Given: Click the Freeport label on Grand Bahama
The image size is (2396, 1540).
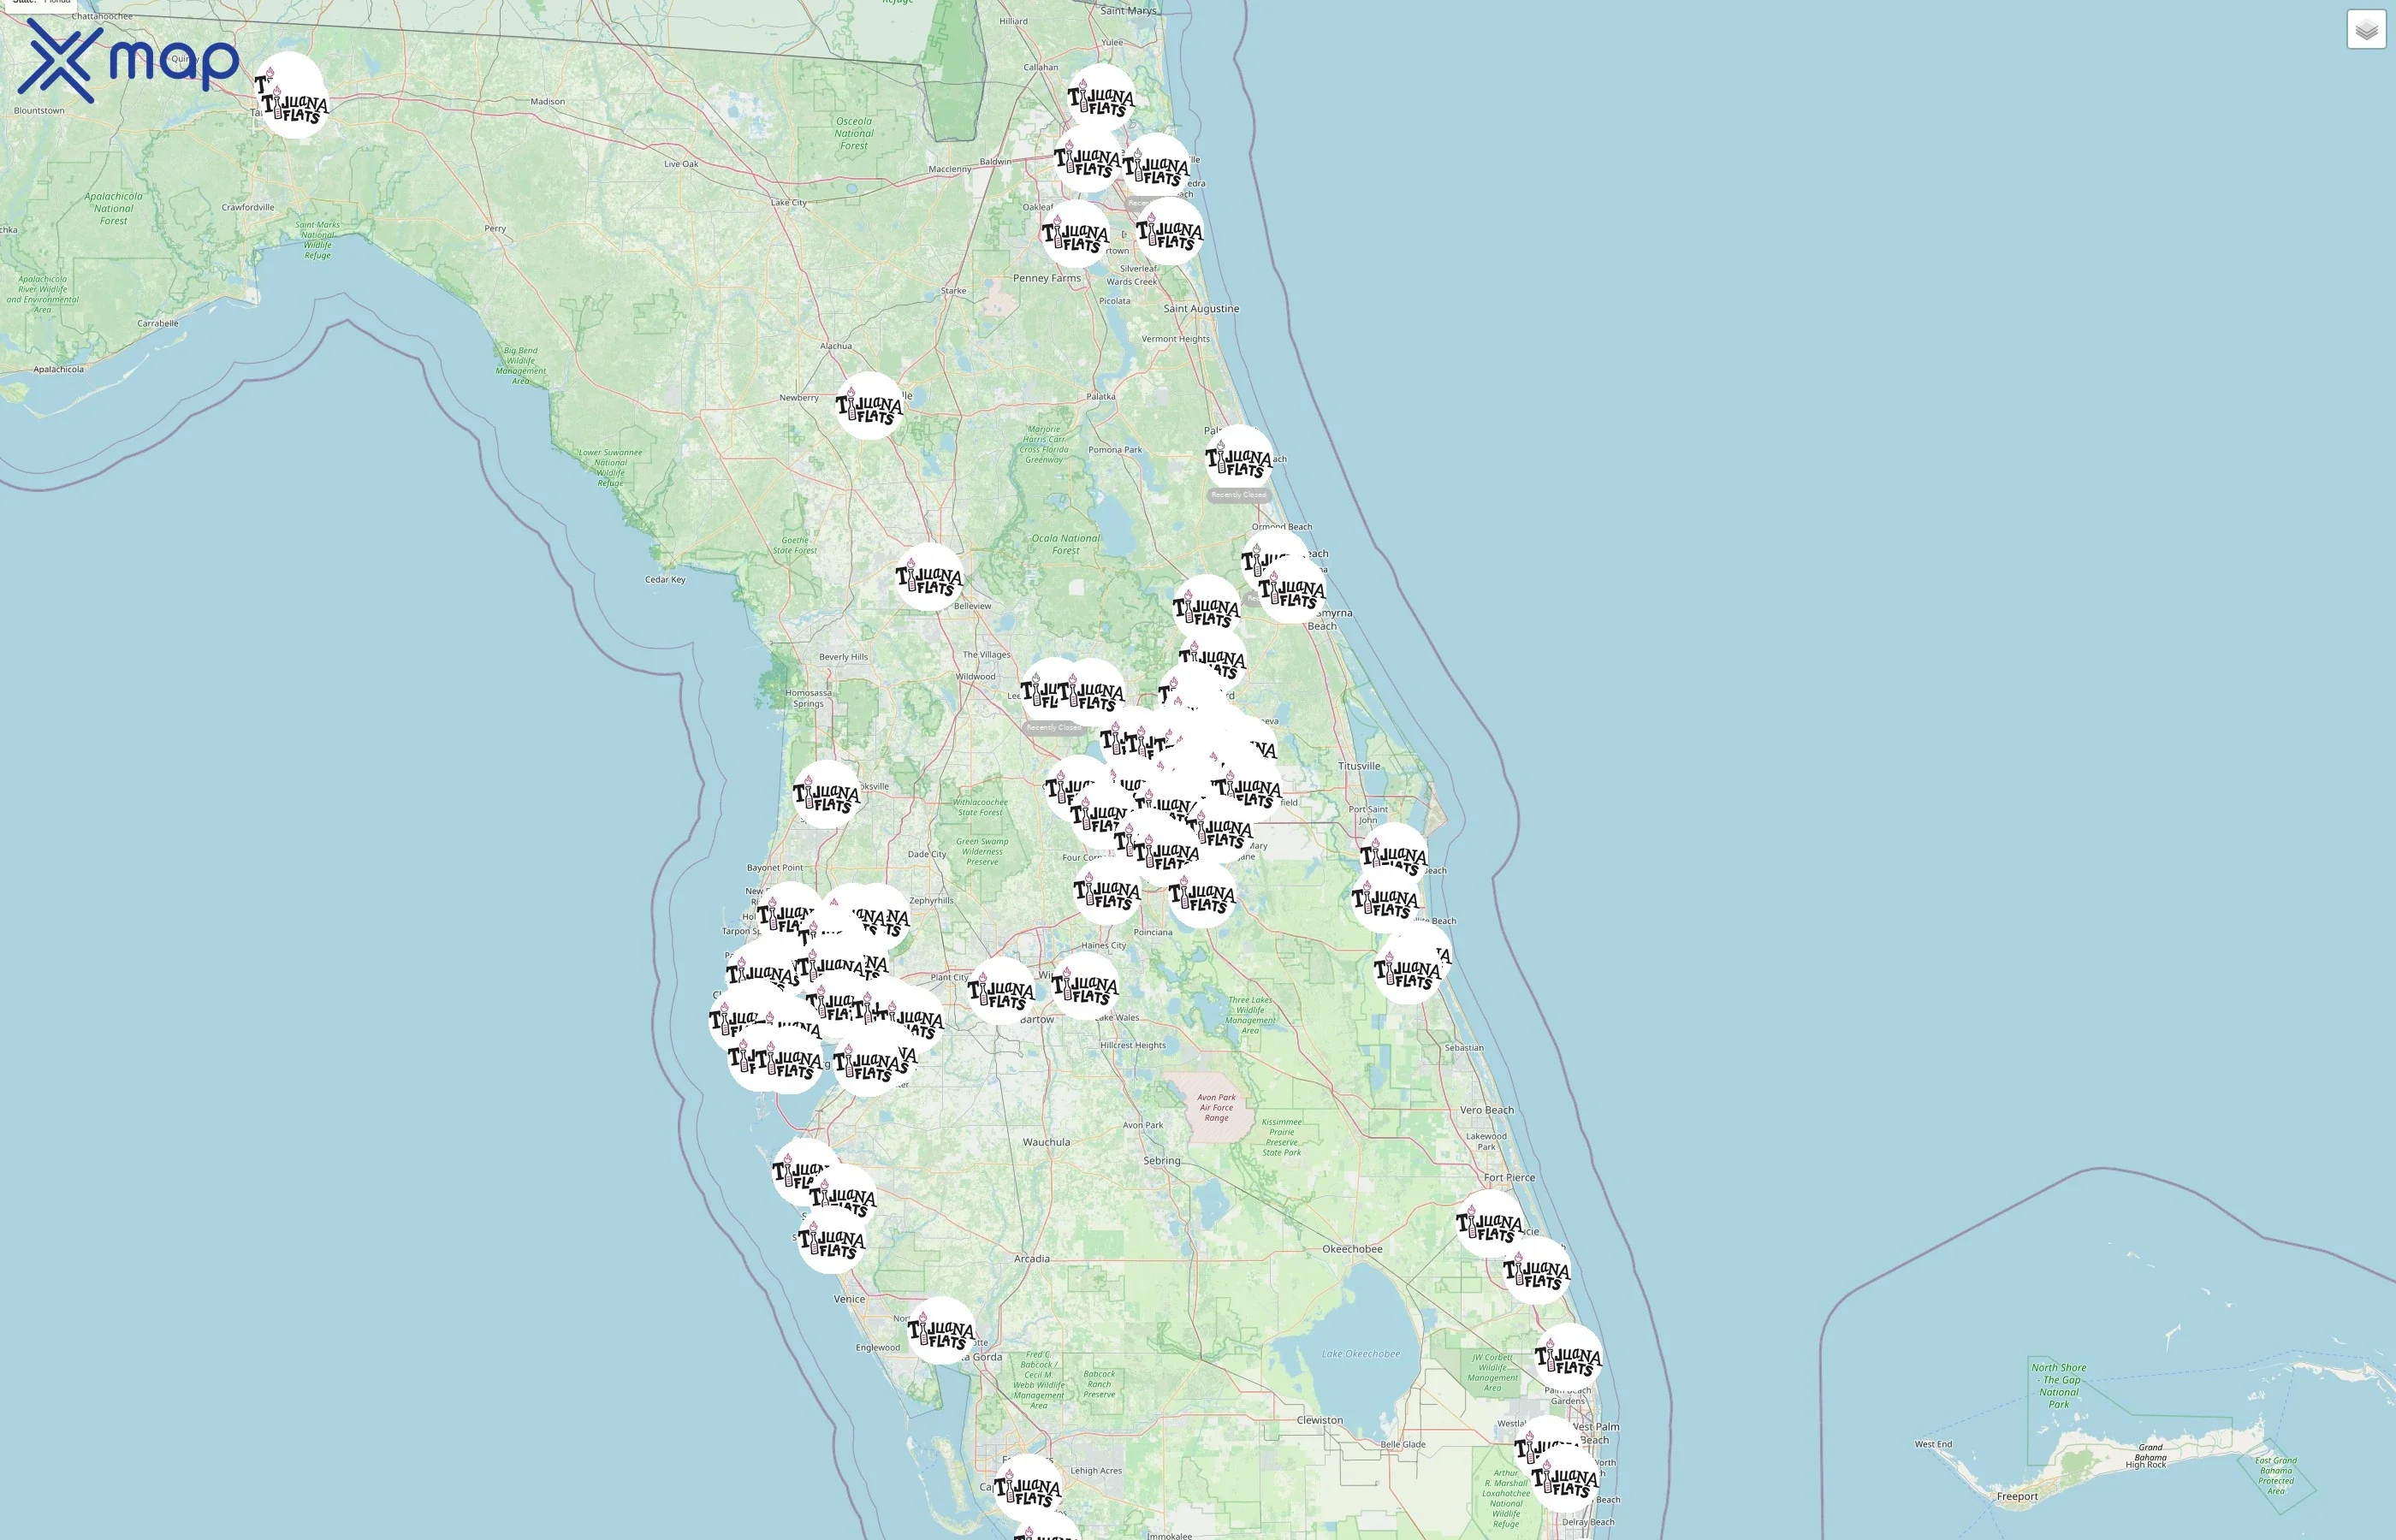Looking at the screenshot, I should 2016,1497.
